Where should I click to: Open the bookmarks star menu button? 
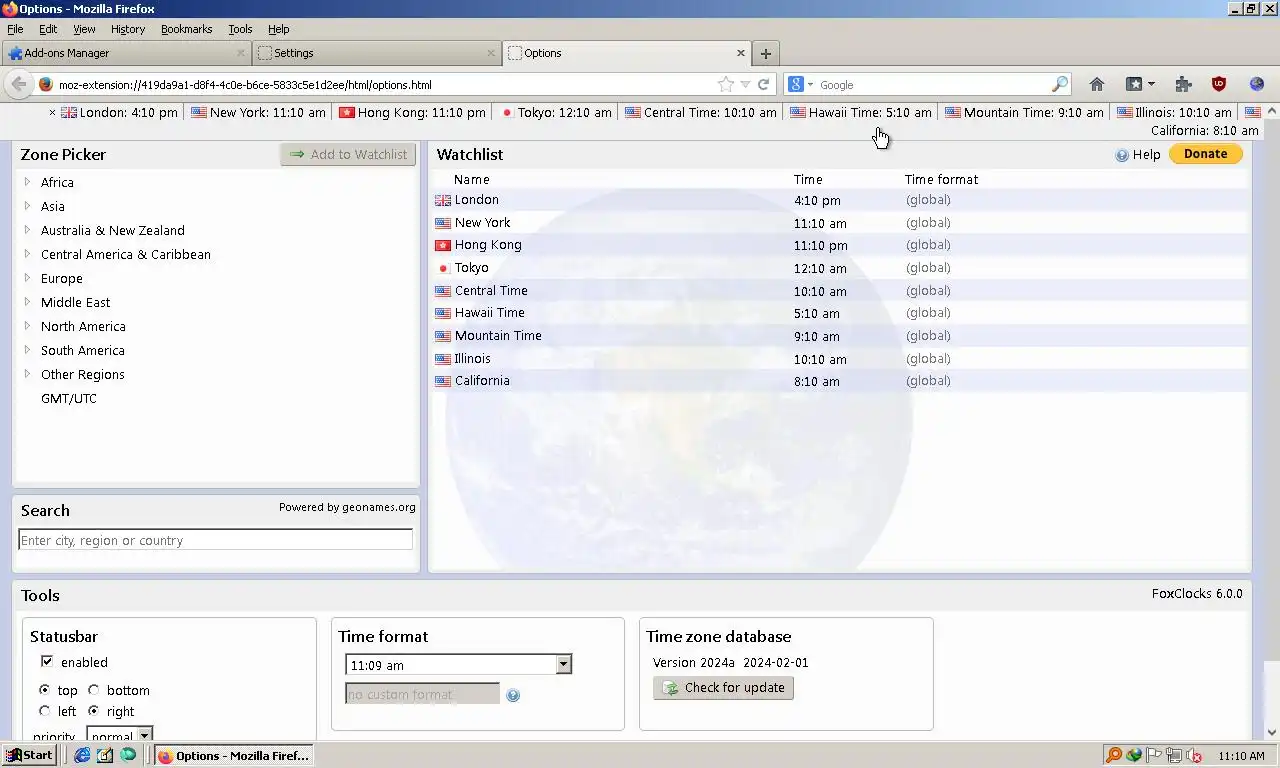pyautogui.click(x=1140, y=85)
